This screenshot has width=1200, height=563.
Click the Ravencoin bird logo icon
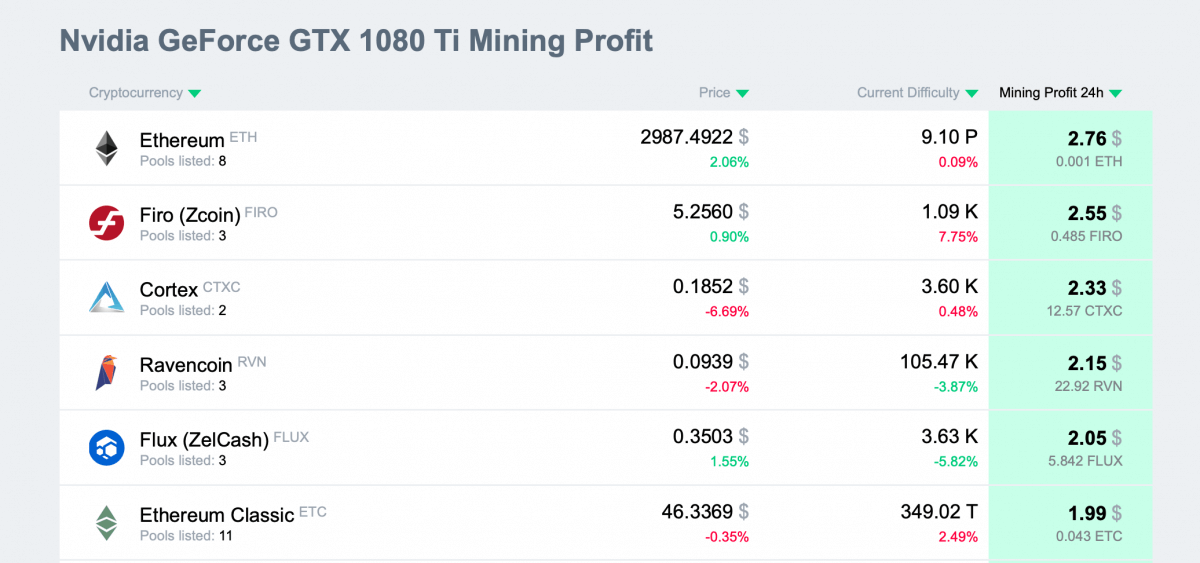(x=106, y=373)
